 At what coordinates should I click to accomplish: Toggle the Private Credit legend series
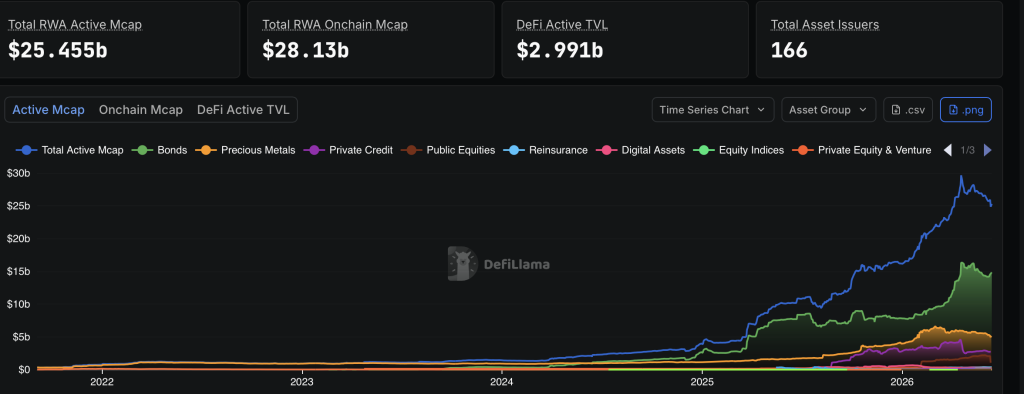[349, 150]
